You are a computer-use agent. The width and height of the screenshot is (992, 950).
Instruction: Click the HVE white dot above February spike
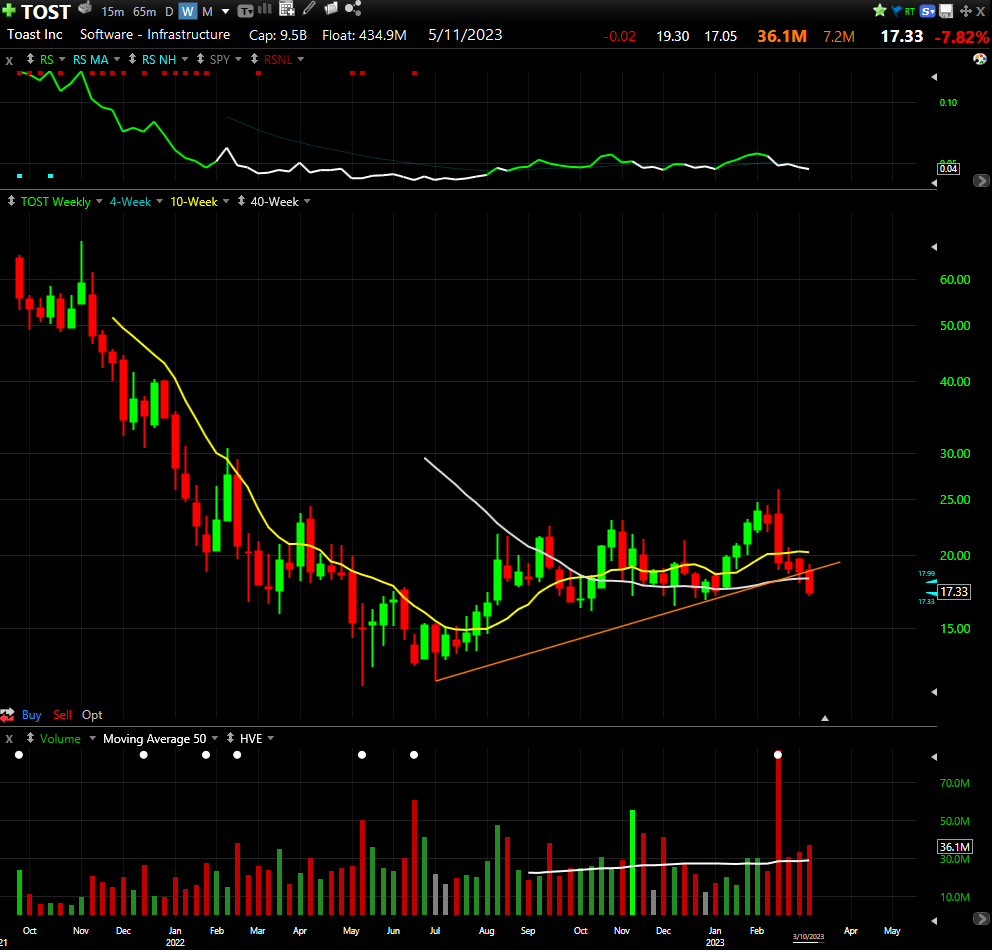778,755
